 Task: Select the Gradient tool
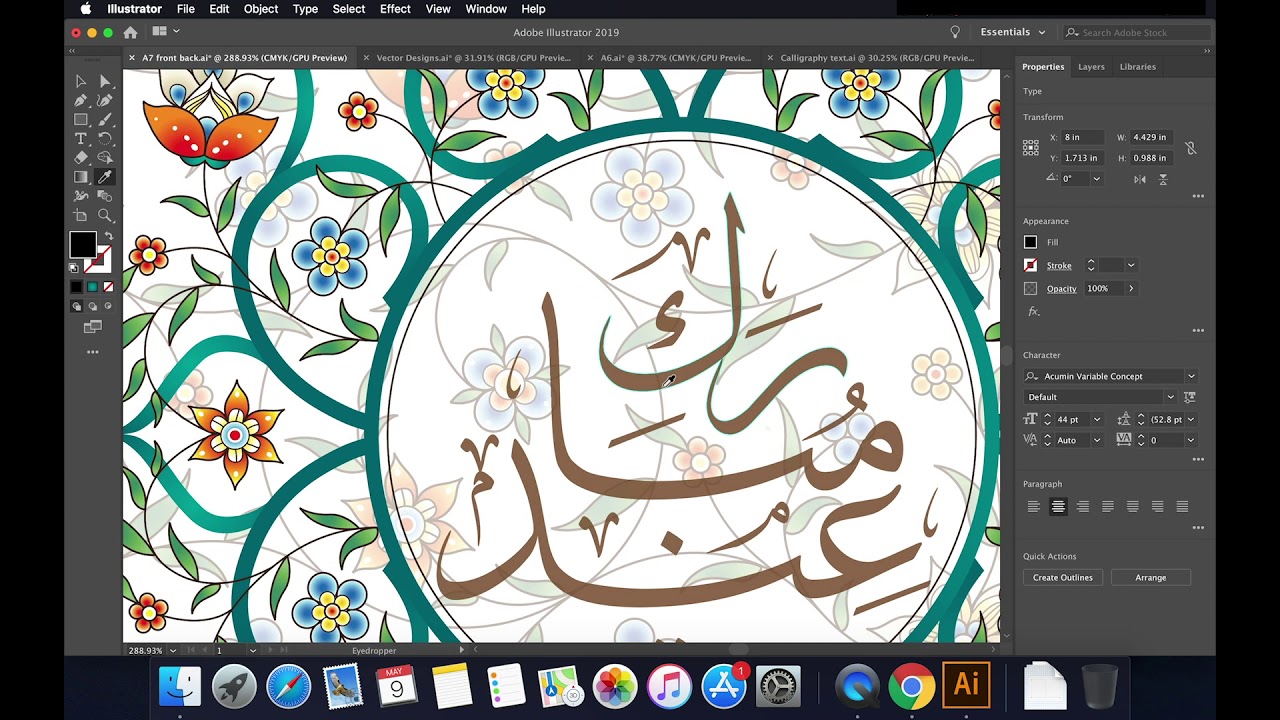pyautogui.click(x=81, y=177)
